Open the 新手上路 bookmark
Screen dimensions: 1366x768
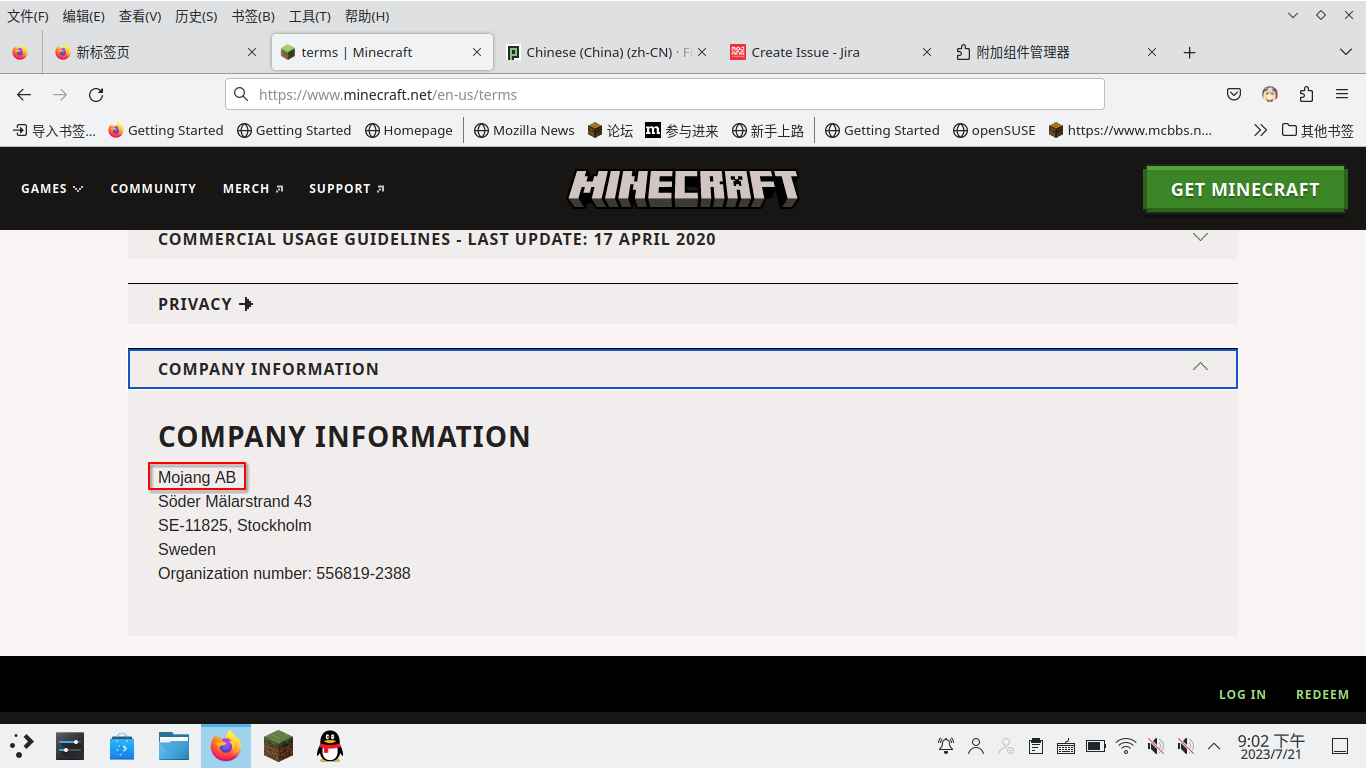tap(768, 130)
